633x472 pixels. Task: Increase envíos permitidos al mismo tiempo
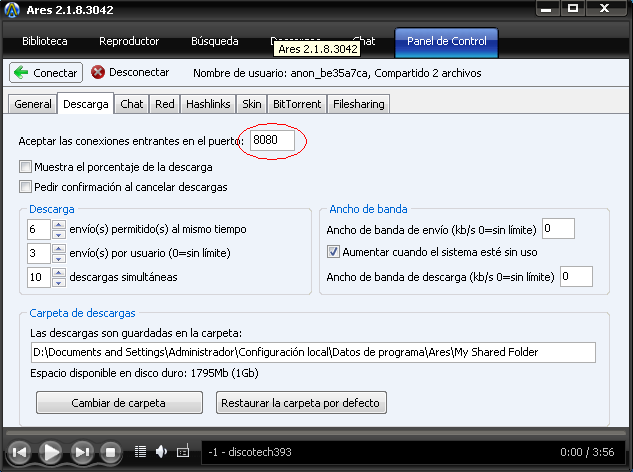pyautogui.click(x=59, y=225)
